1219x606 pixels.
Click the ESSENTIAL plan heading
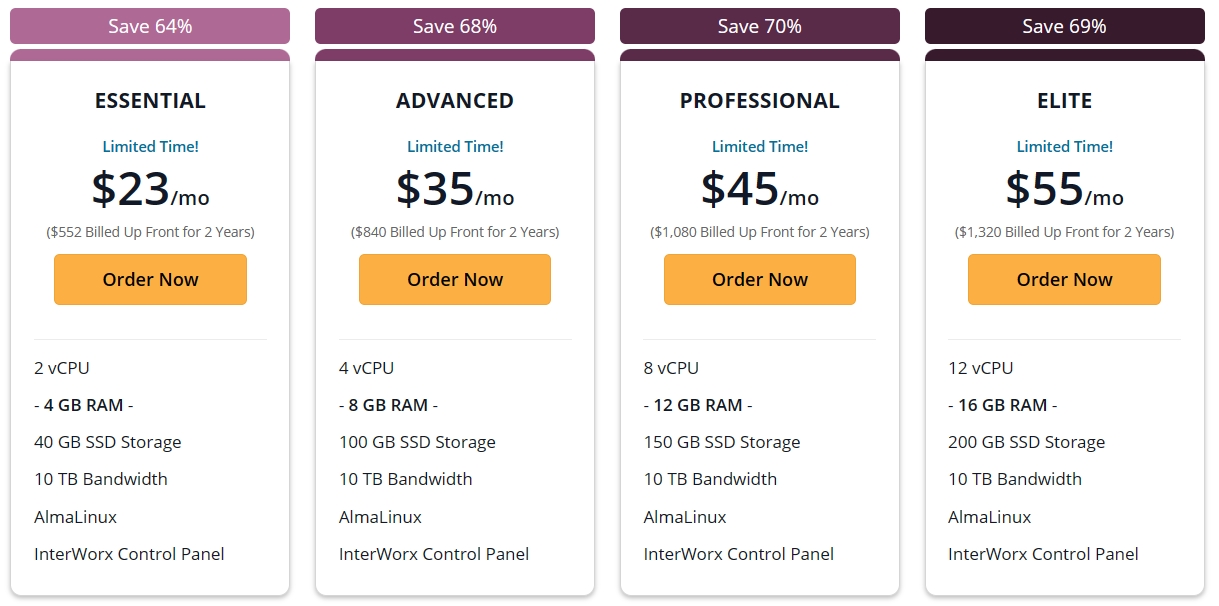150,101
